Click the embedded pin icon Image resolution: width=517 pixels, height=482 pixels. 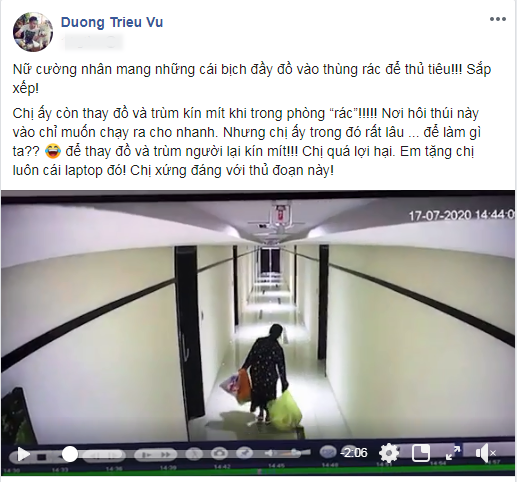point(244,453)
